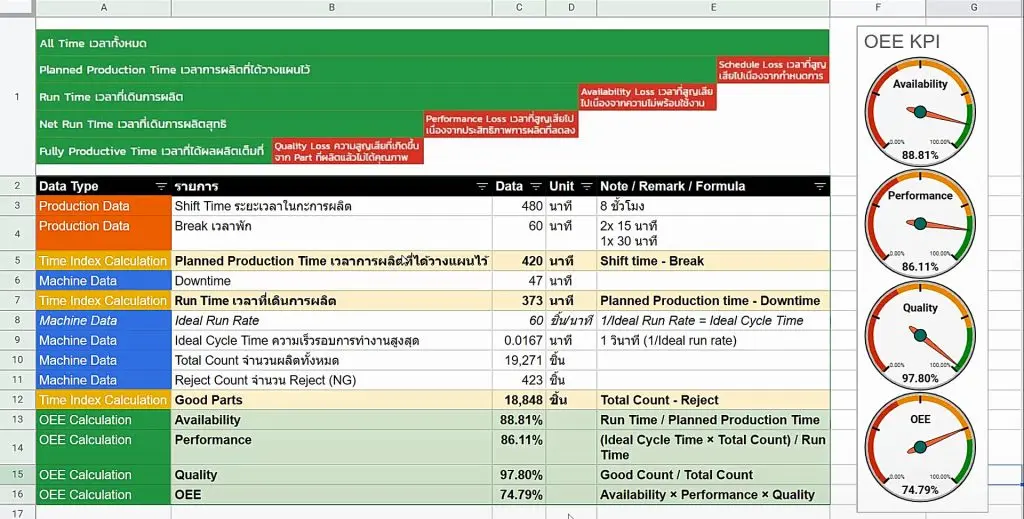Click the Performance Loss red box
This screenshot has height=519, width=1024.
(x=500, y=124)
